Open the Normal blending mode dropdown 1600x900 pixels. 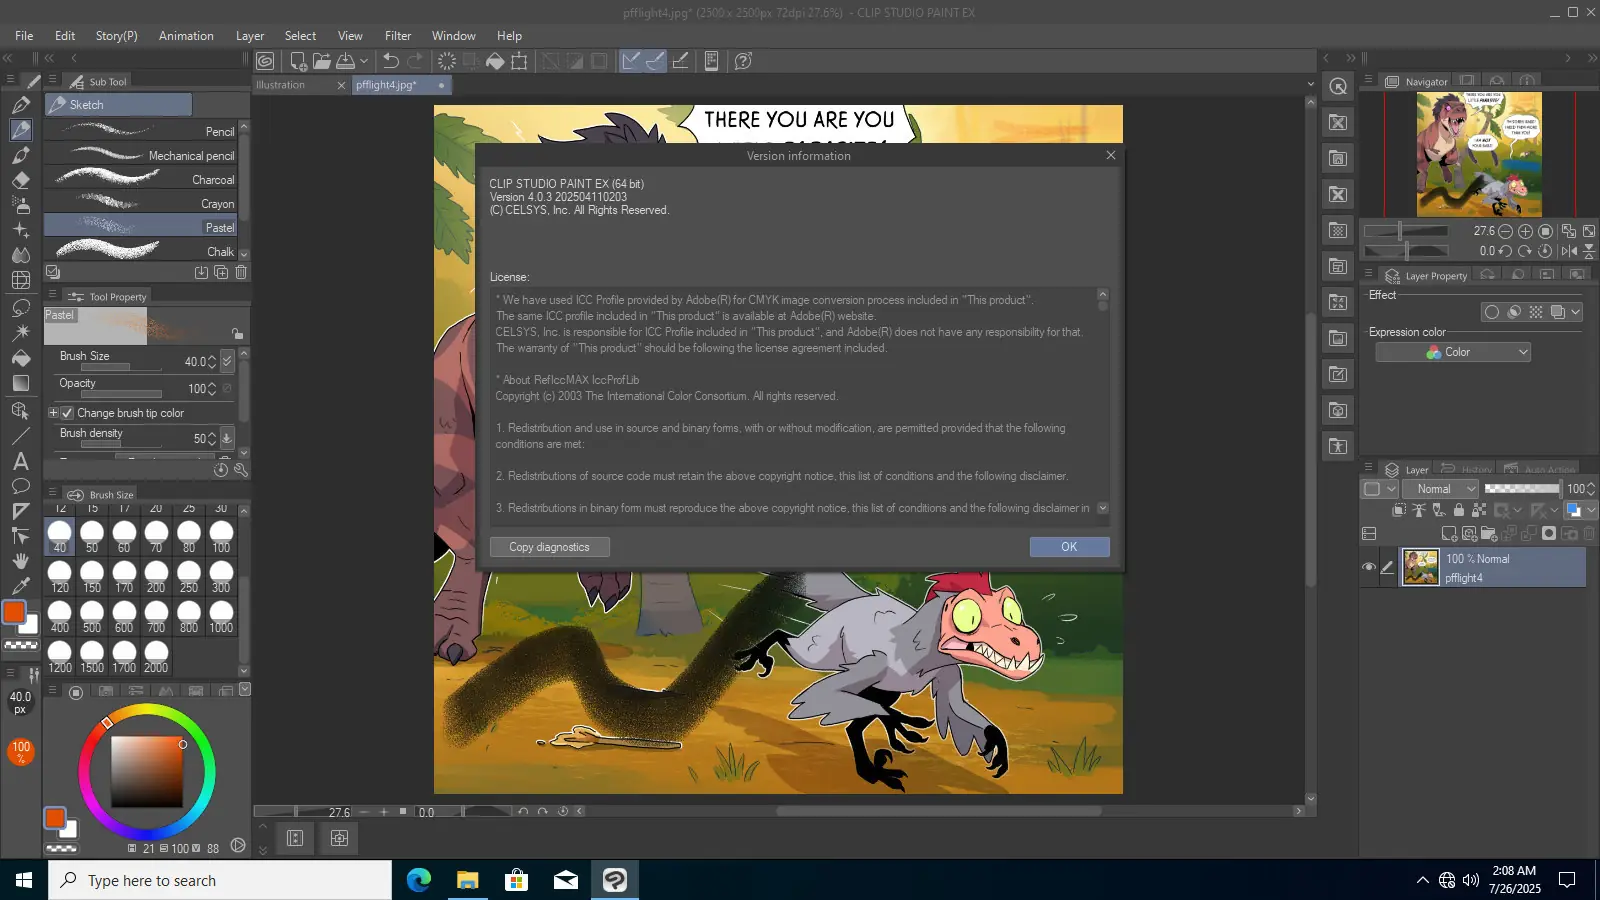point(1440,489)
